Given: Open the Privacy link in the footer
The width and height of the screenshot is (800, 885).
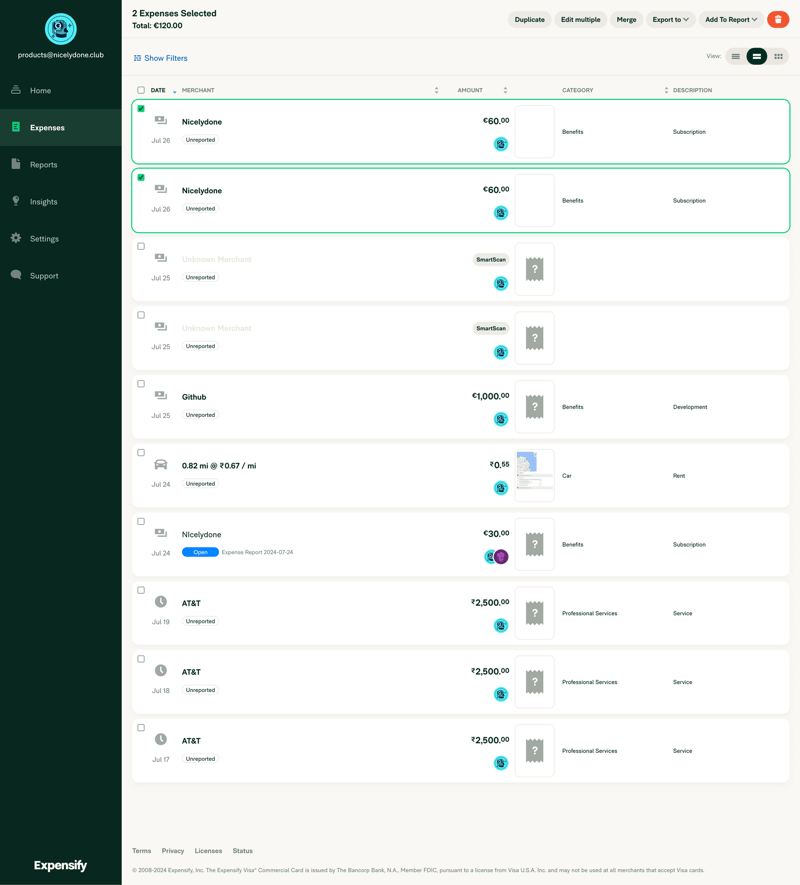Looking at the screenshot, I should 172,850.
